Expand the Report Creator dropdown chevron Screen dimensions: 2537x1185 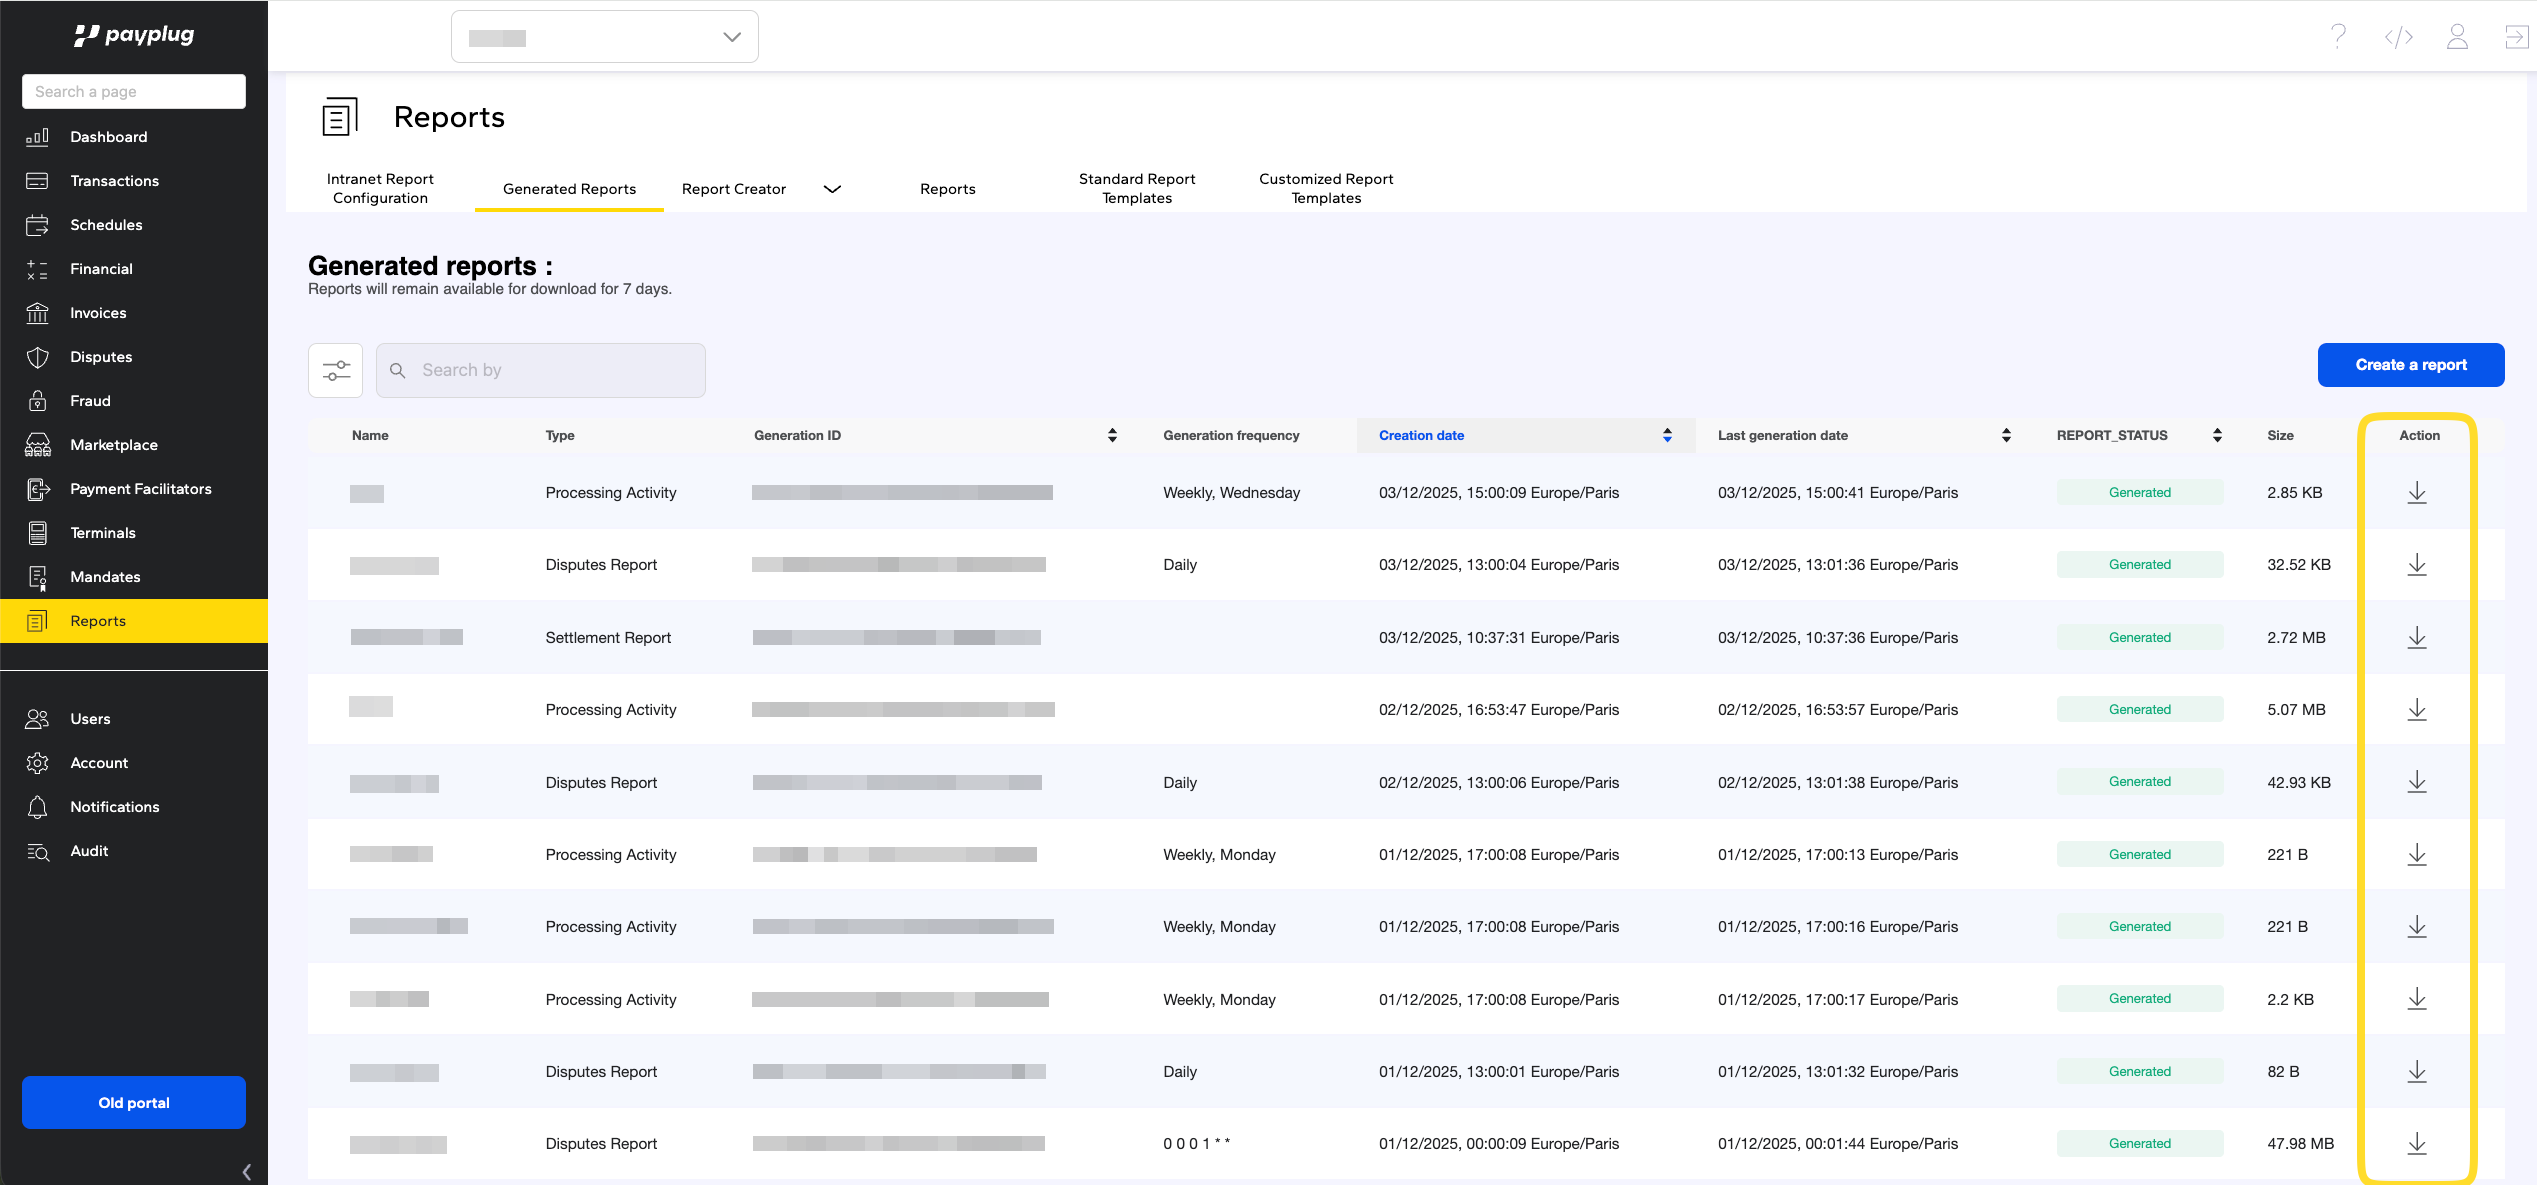click(832, 189)
